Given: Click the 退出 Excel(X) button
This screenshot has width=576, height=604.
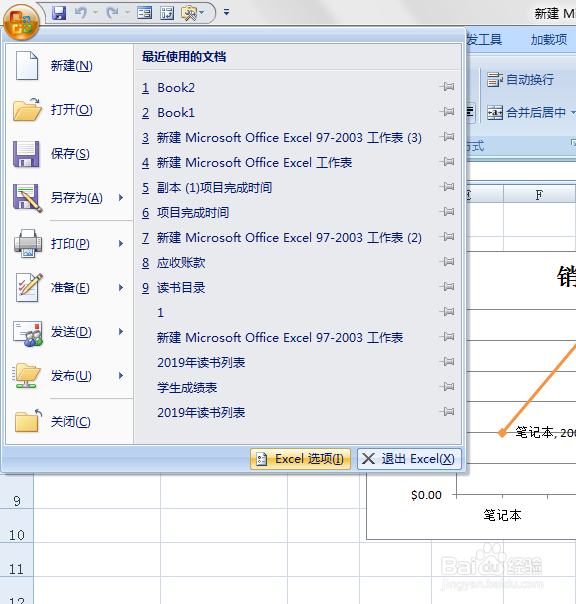Looking at the screenshot, I should [x=409, y=459].
